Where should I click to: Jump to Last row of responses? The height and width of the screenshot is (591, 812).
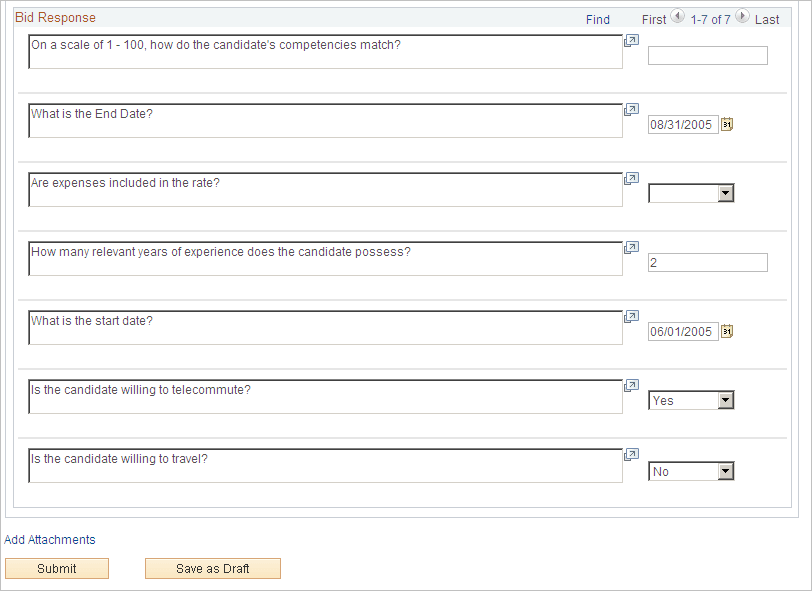coord(767,19)
